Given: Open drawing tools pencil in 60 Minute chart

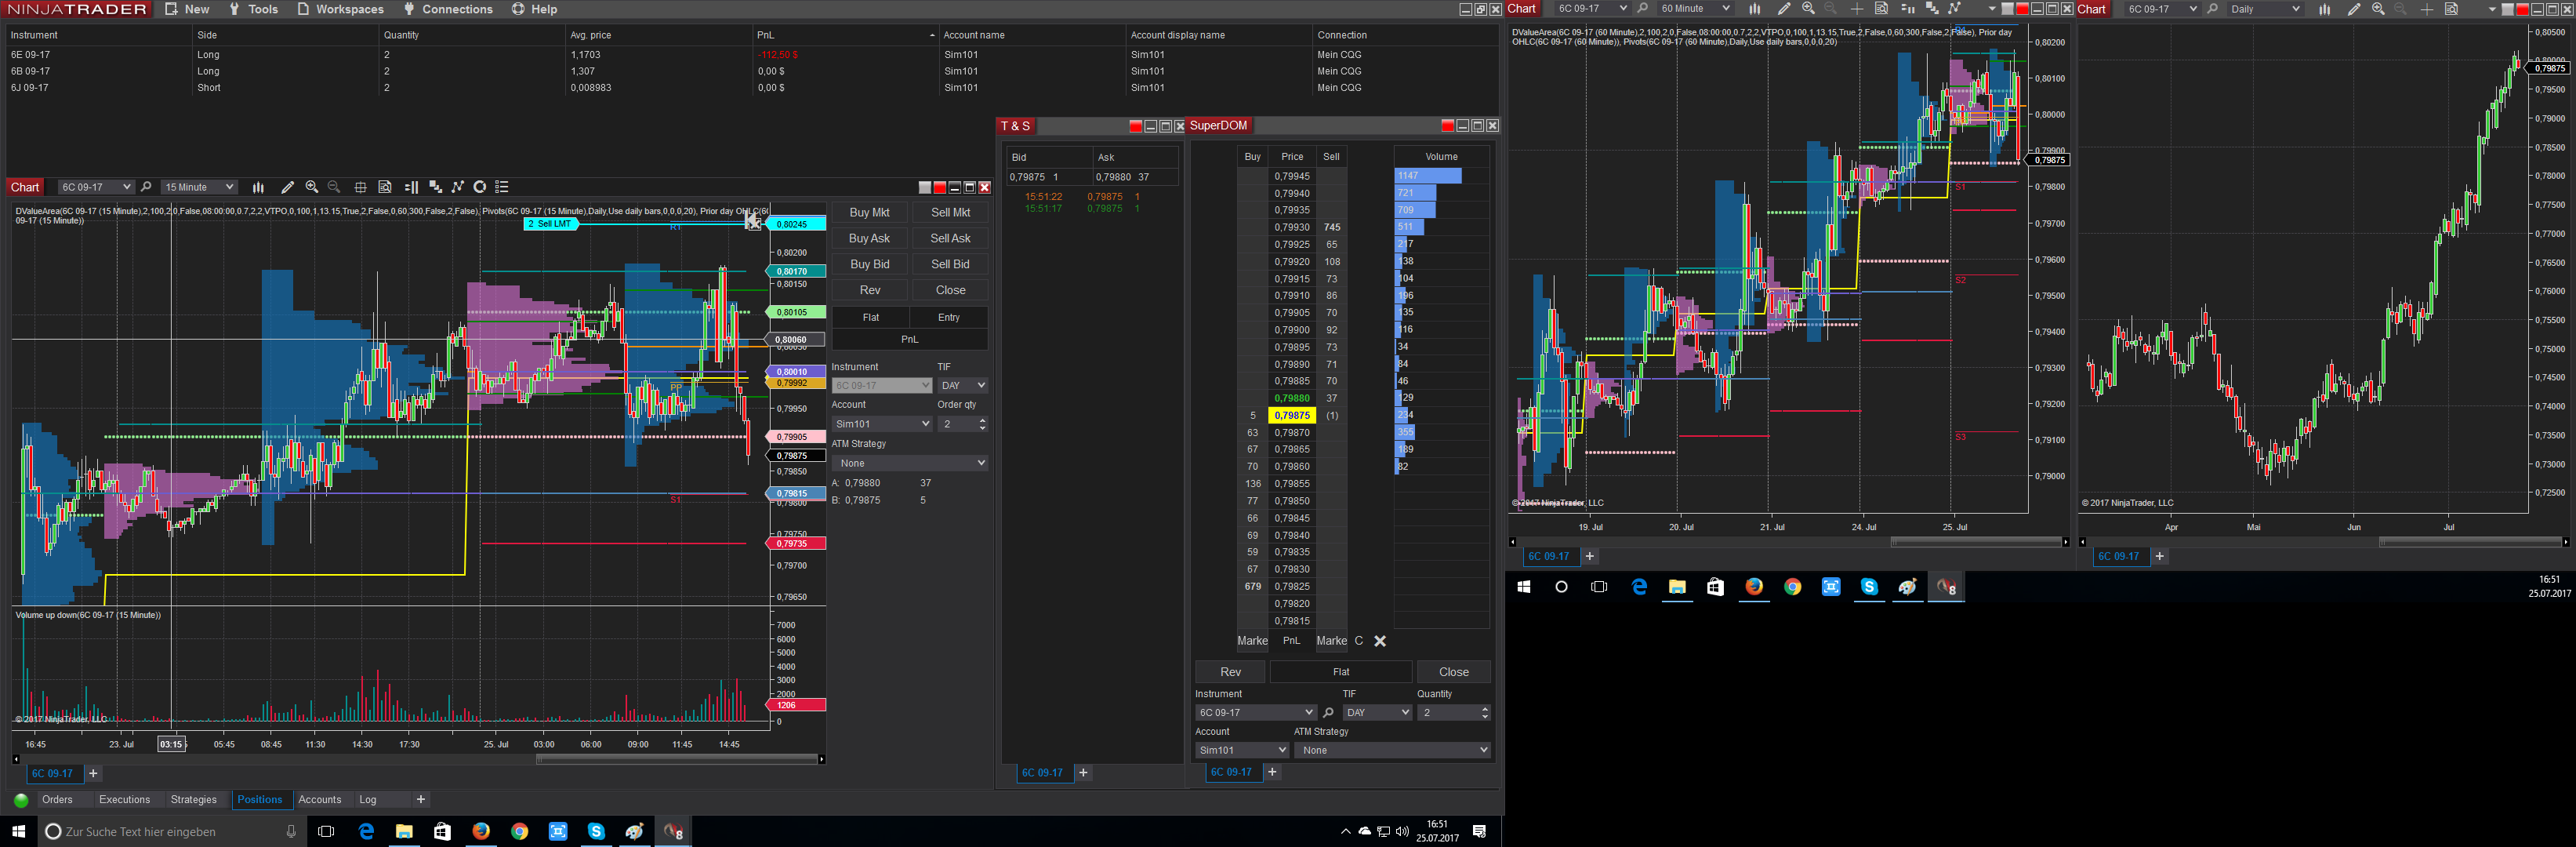Looking at the screenshot, I should 1784,9.
